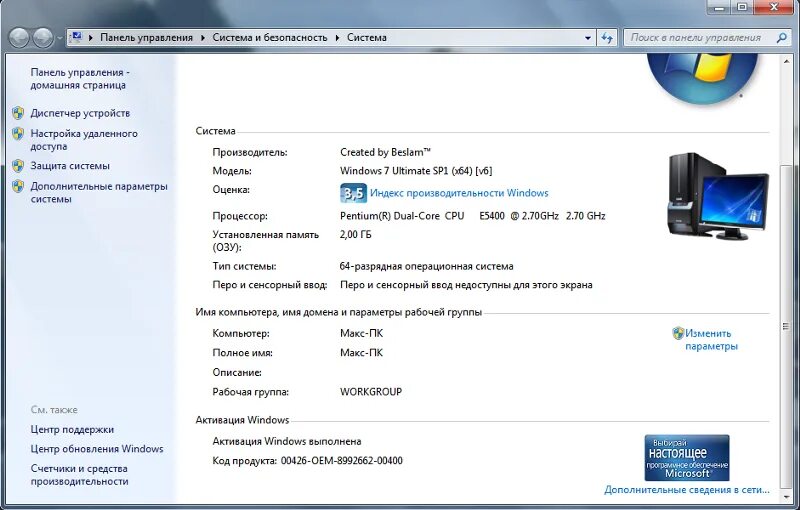Click the search magnifier icon
Image resolution: width=800 pixels, height=510 pixels.
[x=781, y=38]
